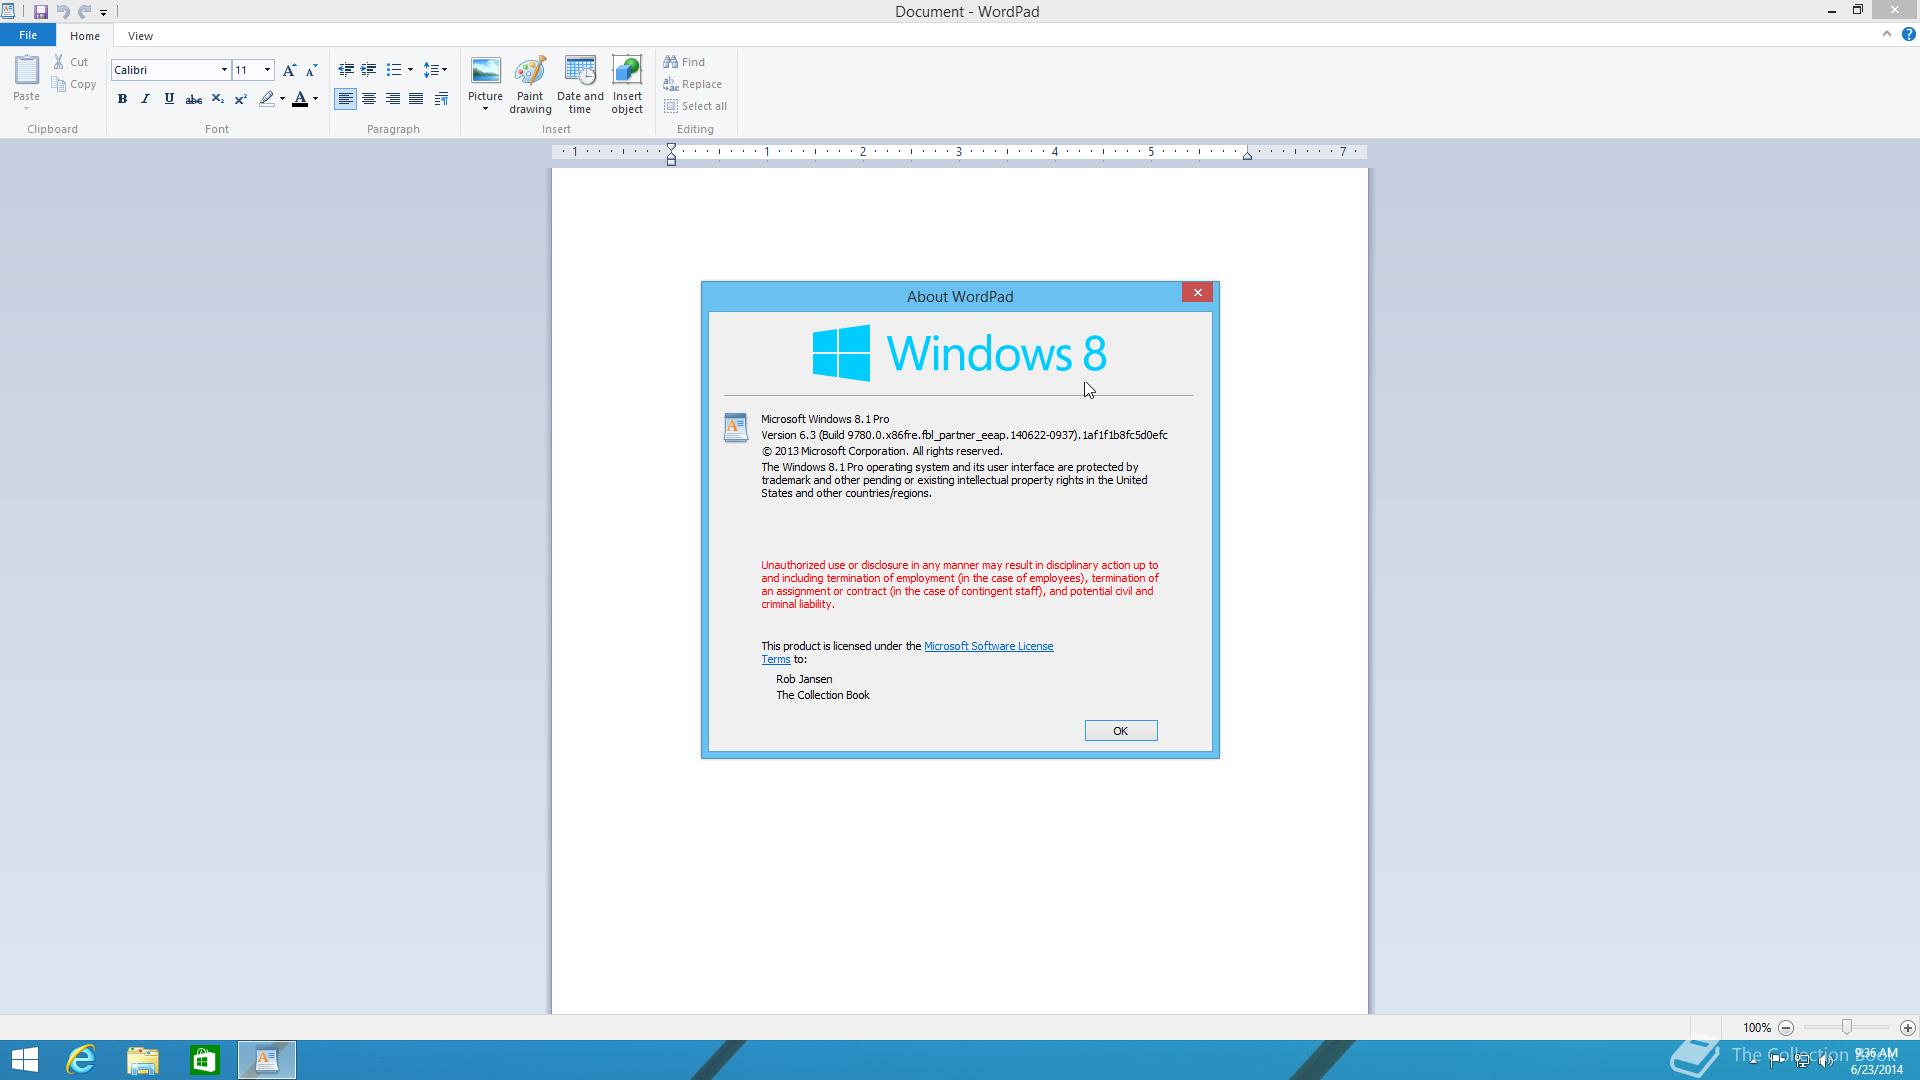Close the About WordPad dialog

tap(1197, 292)
